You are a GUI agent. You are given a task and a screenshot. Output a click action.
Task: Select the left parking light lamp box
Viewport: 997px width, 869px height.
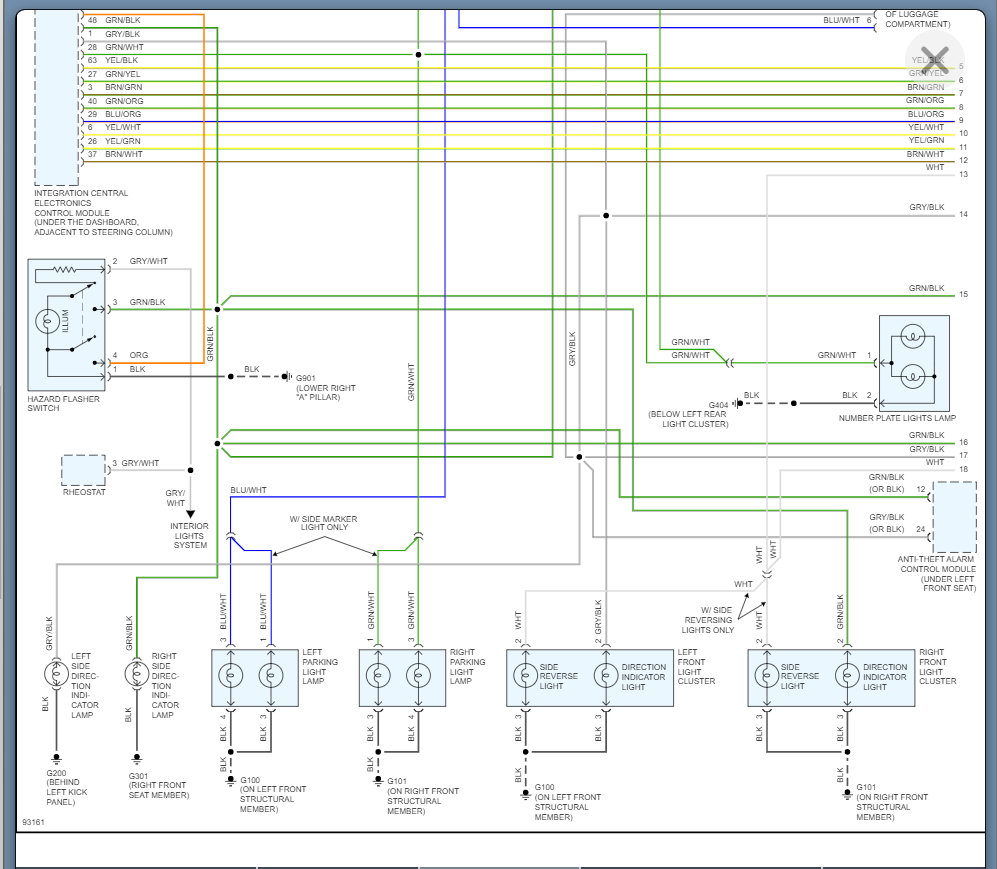click(254, 677)
